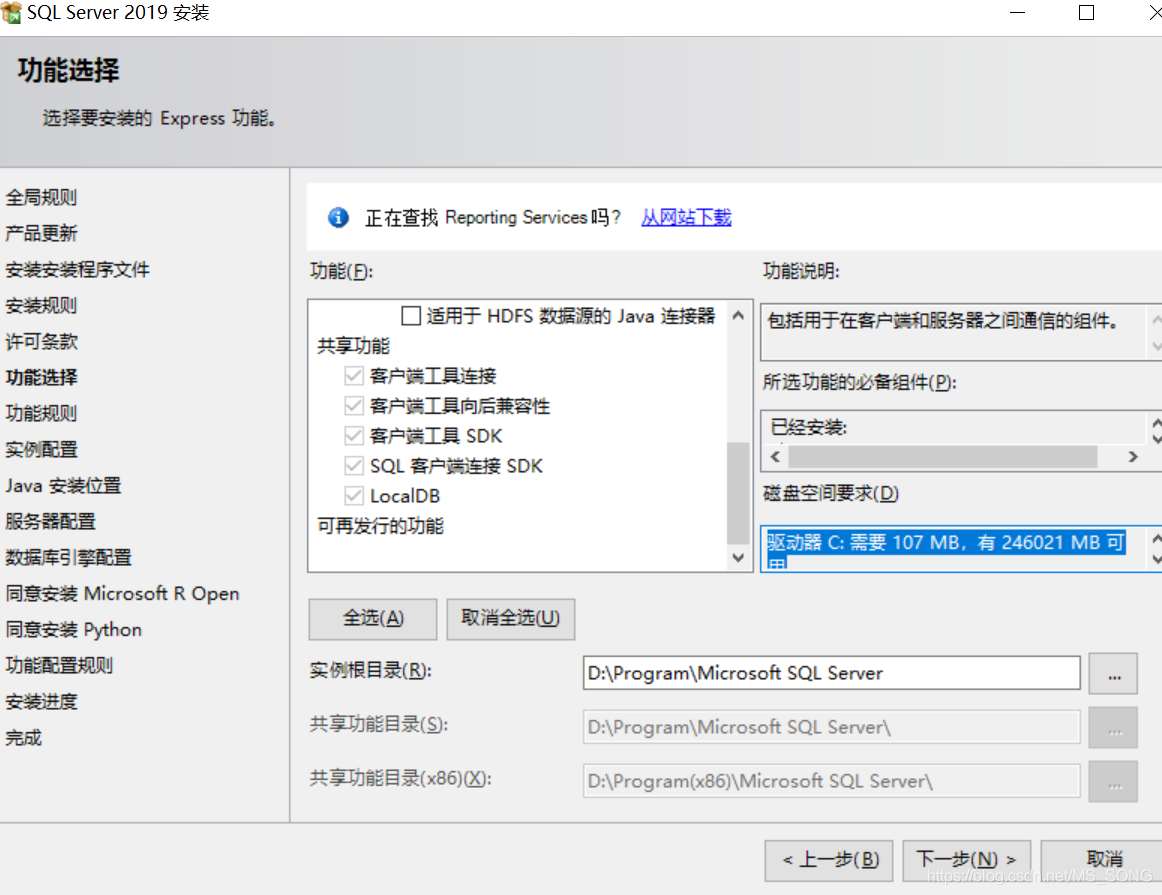
Task: Select the 安装规则 step in sidebar
Action: point(41,305)
